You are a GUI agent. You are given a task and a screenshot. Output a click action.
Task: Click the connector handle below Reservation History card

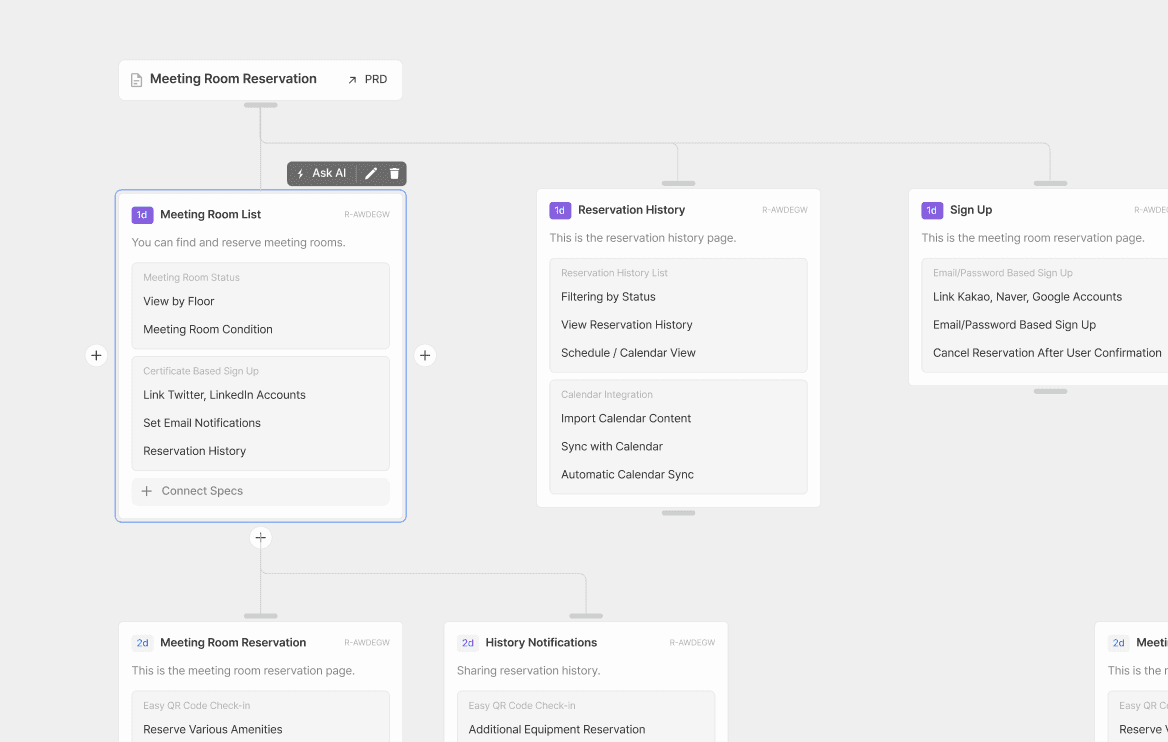[679, 513]
